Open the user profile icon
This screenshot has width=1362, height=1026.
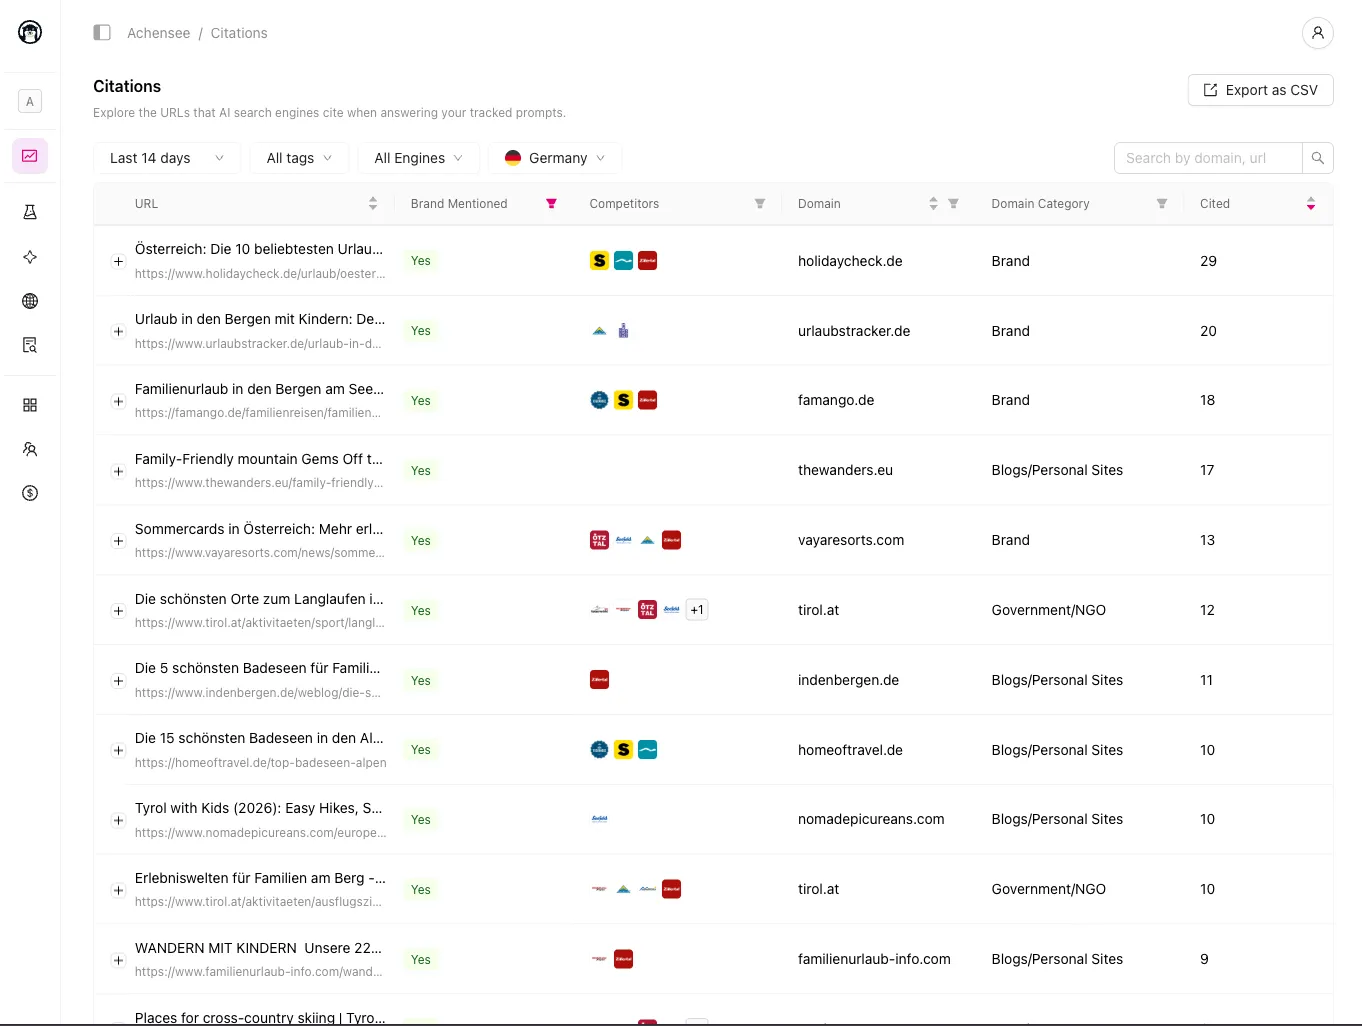pyautogui.click(x=1317, y=33)
